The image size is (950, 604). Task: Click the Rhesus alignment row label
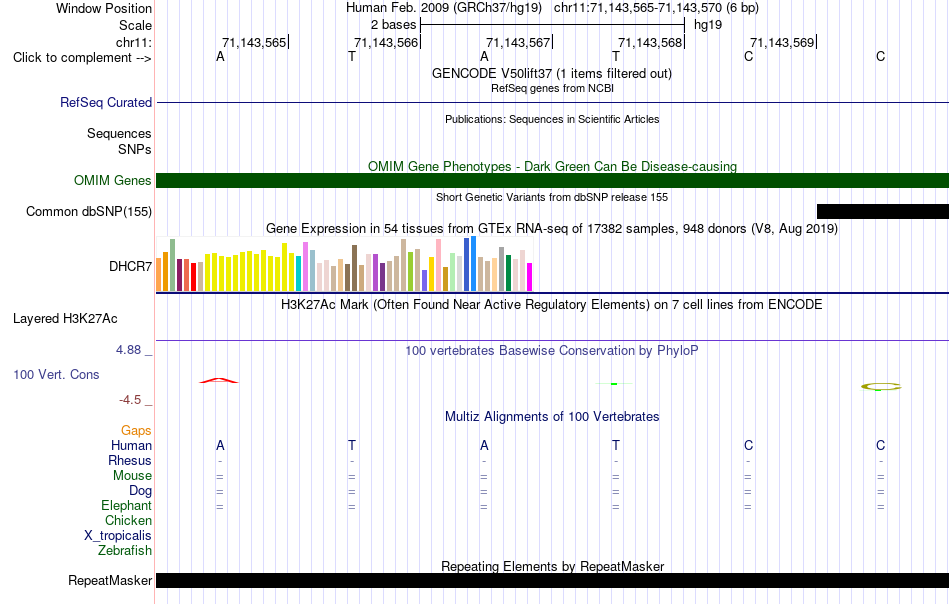click(x=130, y=460)
